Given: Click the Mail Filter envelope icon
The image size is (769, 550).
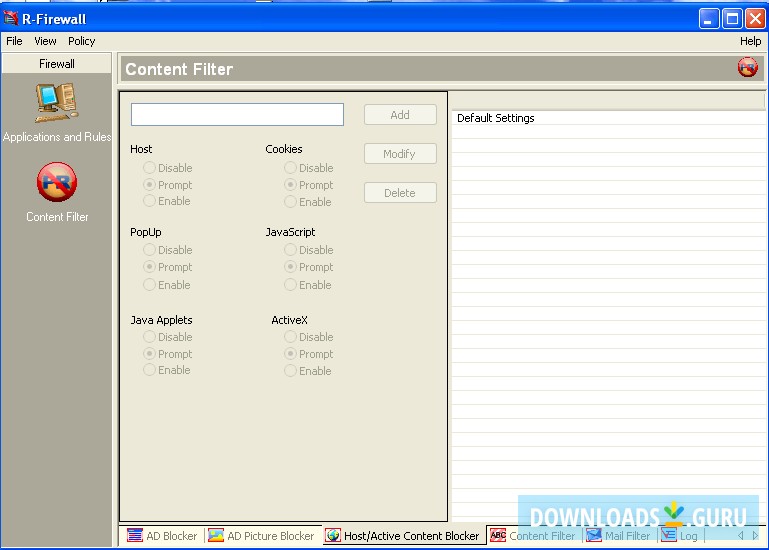Looking at the screenshot, I should tap(594, 535).
